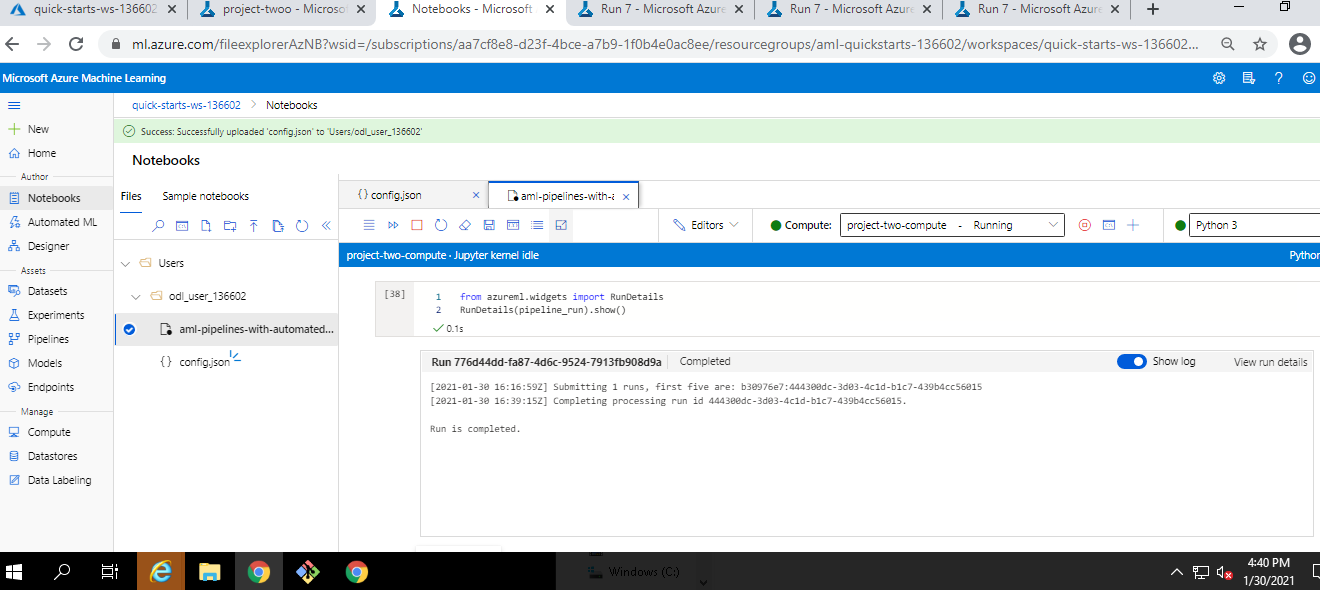Refresh the file explorer list
Viewport: 1320px width, 590px height.
click(302, 226)
